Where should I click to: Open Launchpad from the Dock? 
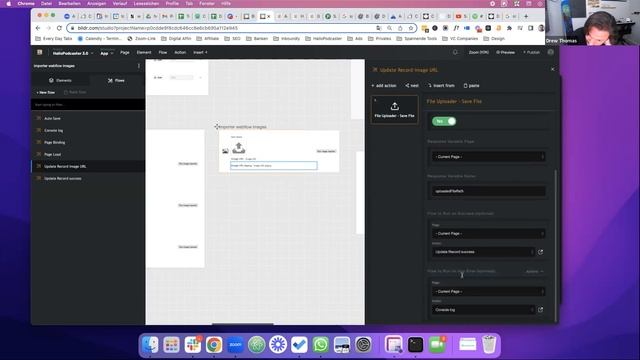coord(171,345)
